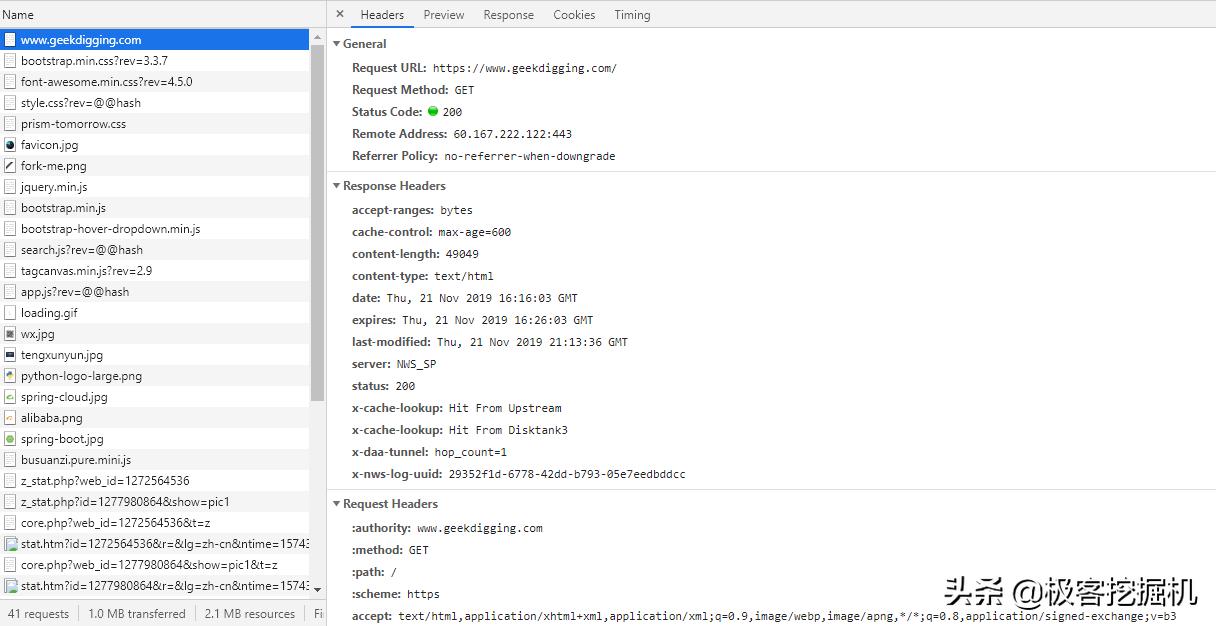The width and height of the screenshot is (1216, 626).
Task: Click the 41 requests summary text
Action: click(x=38, y=613)
